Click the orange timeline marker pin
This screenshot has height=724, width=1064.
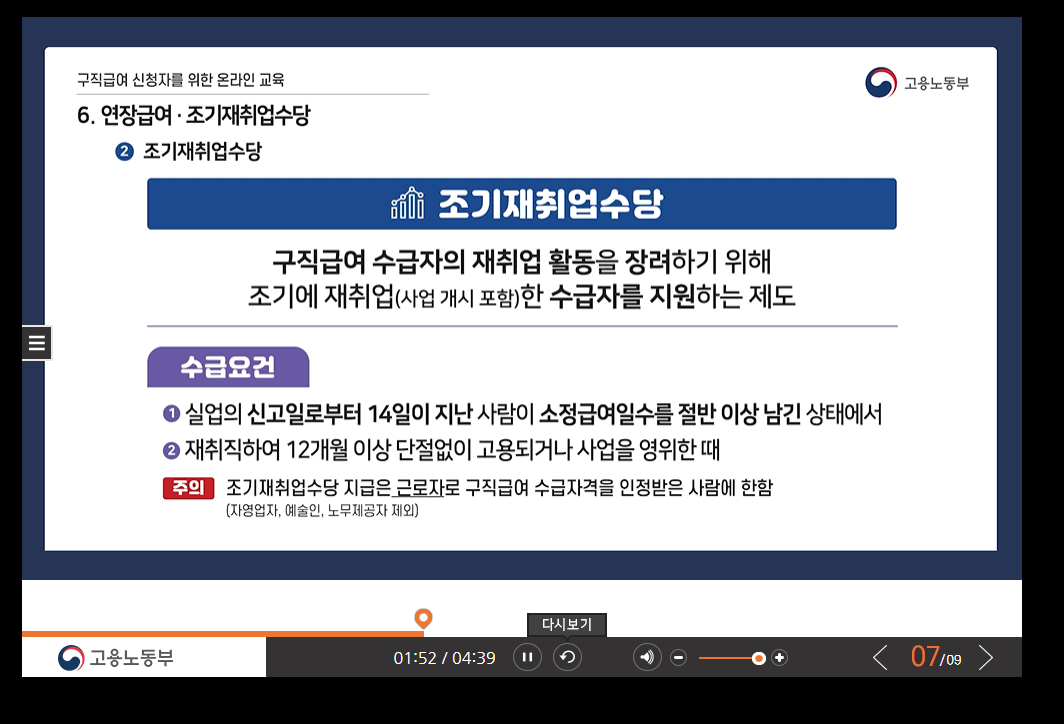coord(424,620)
